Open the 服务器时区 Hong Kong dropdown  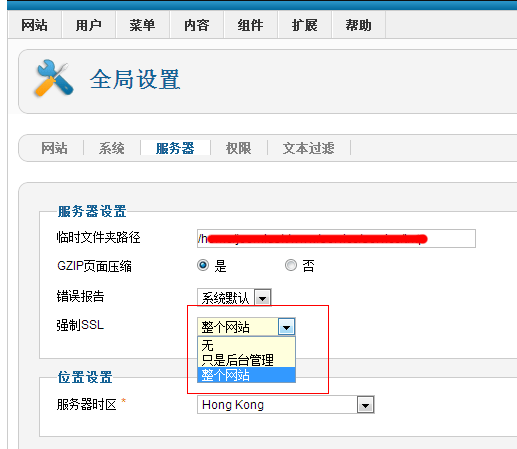pyautogui.click(x=286, y=405)
